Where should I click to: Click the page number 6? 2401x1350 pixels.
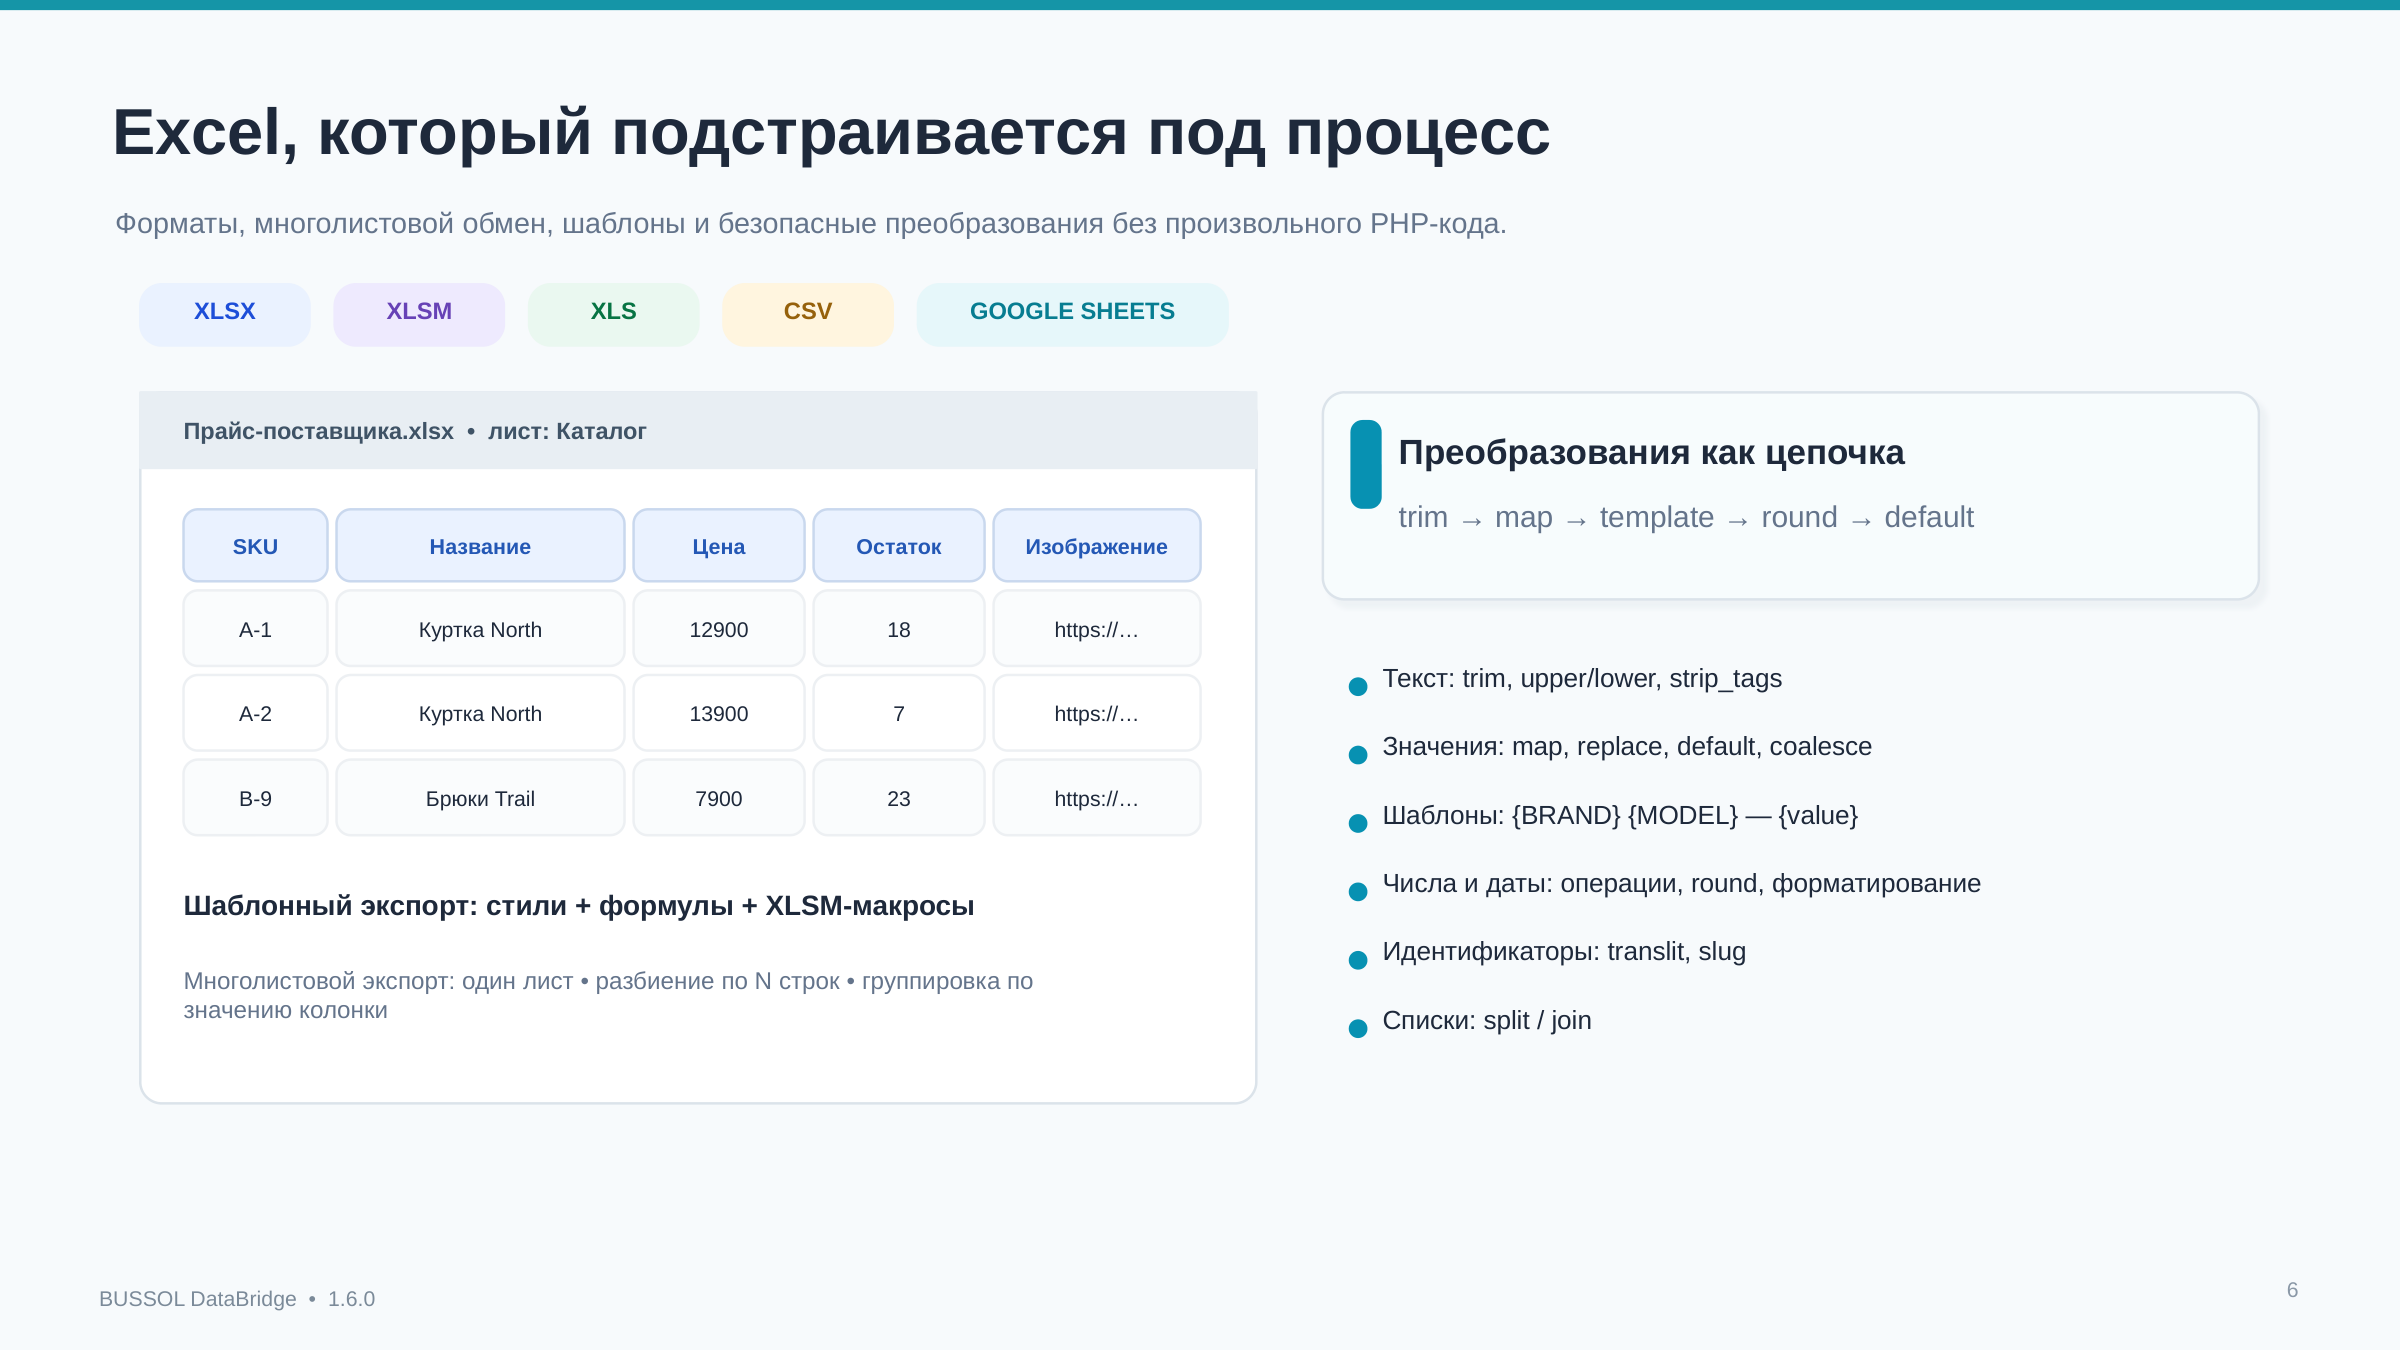point(2292,1290)
